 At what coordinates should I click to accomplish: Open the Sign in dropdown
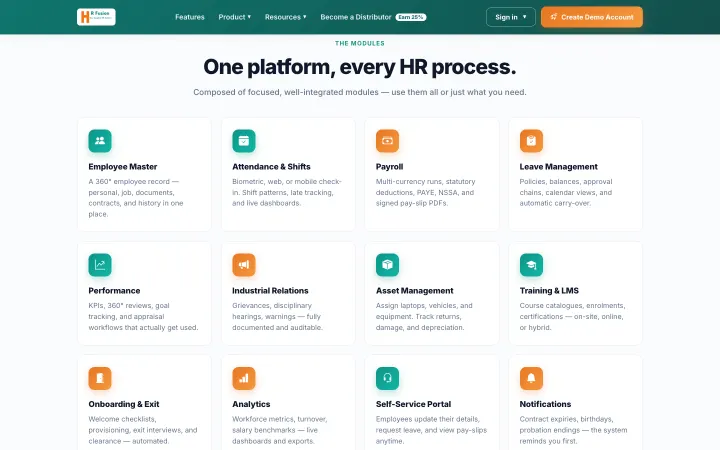[511, 17]
